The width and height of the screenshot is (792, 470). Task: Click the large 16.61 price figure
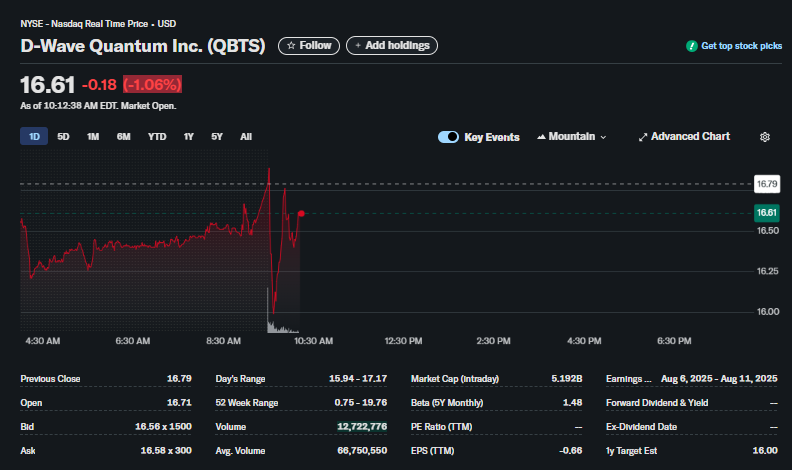click(x=47, y=85)
